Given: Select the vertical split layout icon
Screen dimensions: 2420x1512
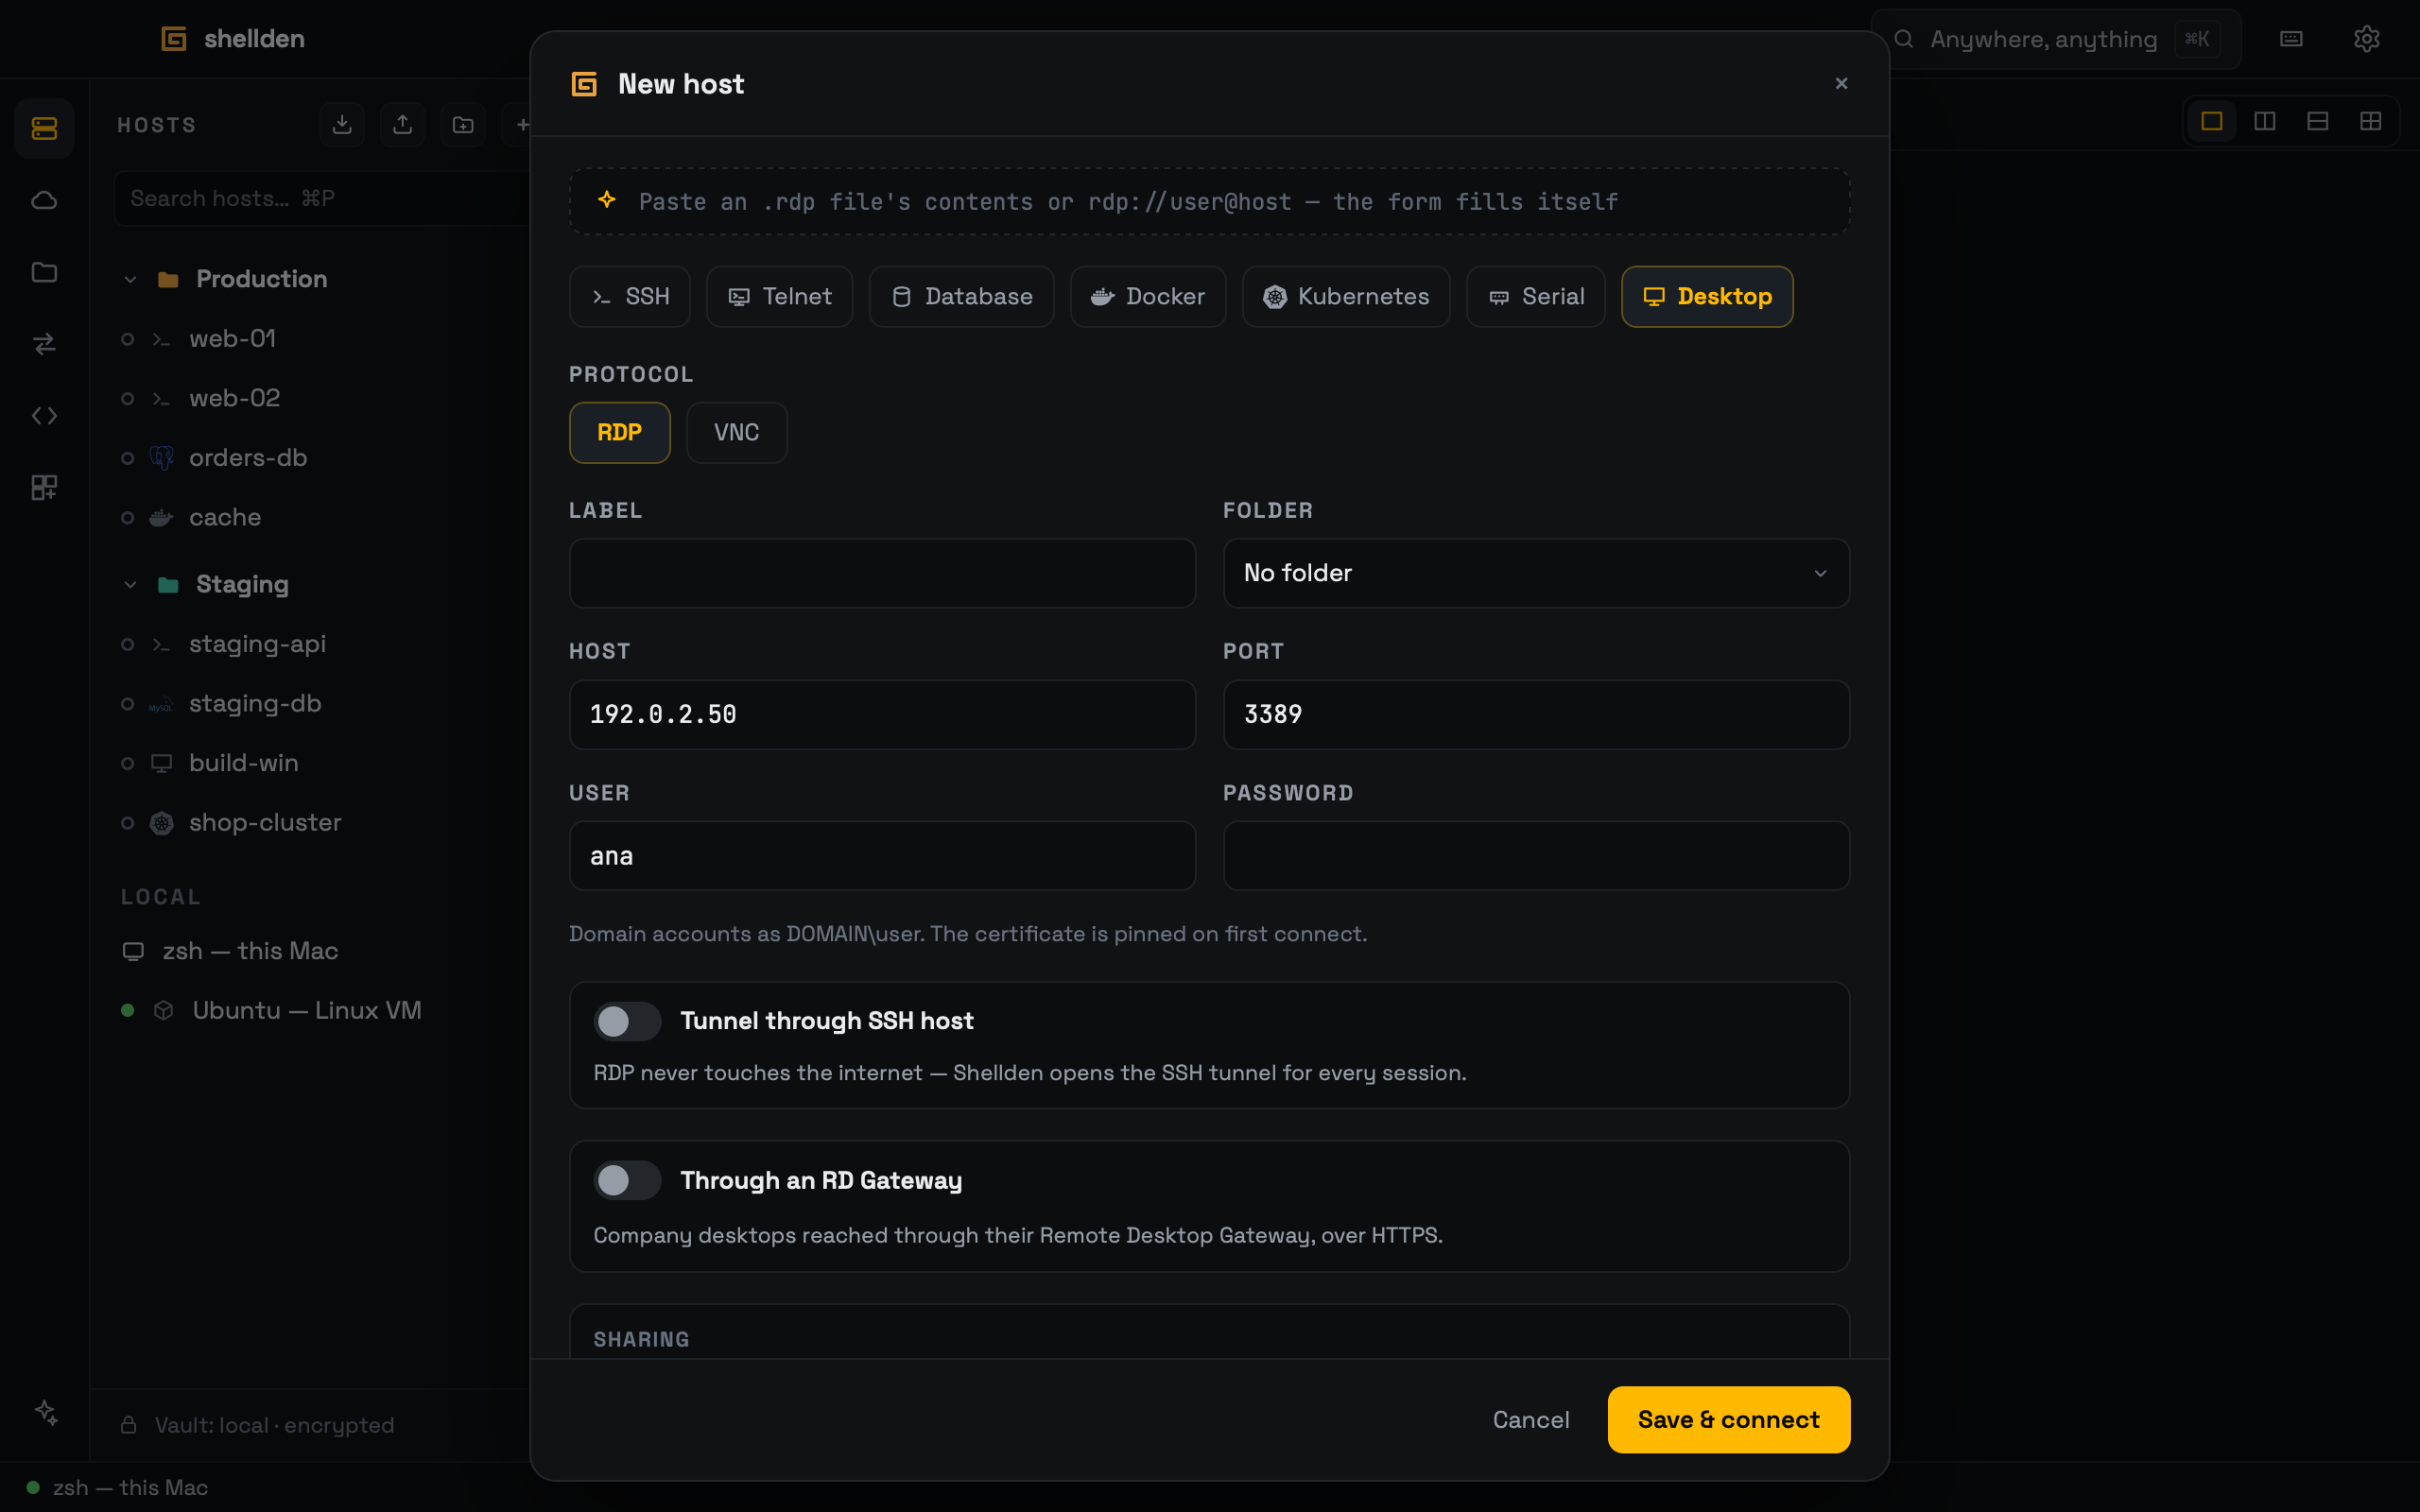Looking at the screenshot, I should (x=2265, y=122).
